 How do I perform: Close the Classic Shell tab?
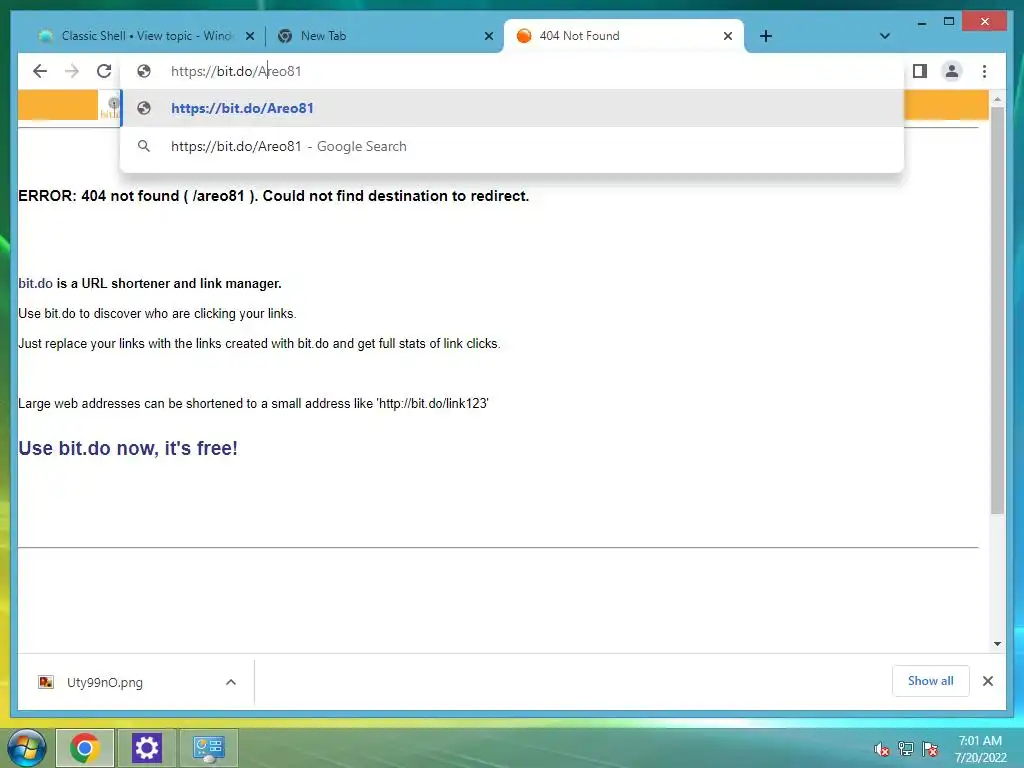249,36
